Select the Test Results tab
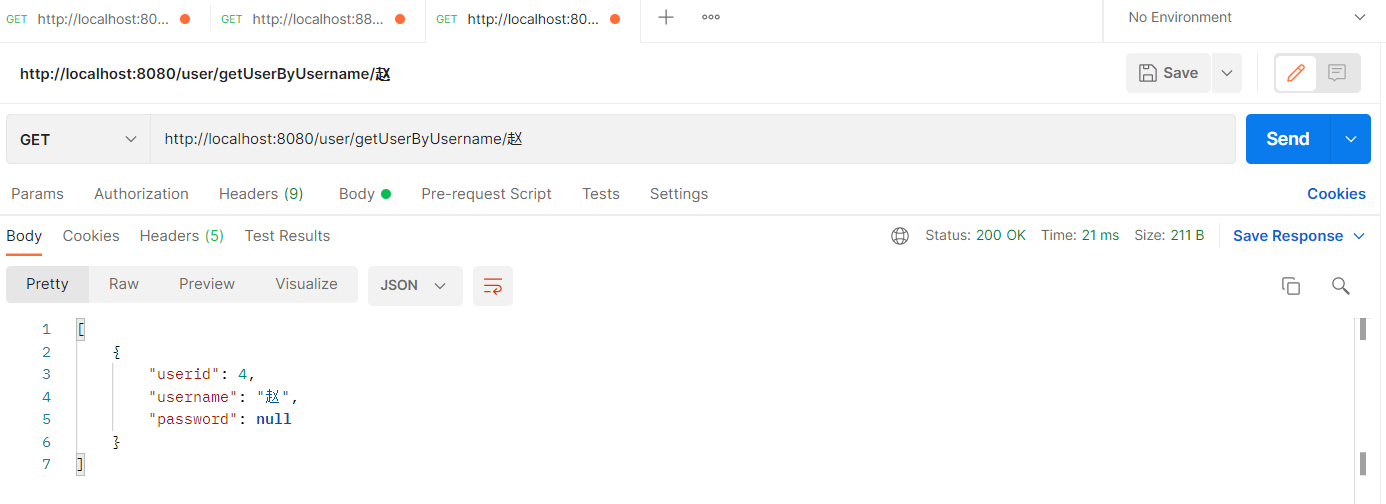This screenshot has width=1386, height=504. tap(287, 236)
